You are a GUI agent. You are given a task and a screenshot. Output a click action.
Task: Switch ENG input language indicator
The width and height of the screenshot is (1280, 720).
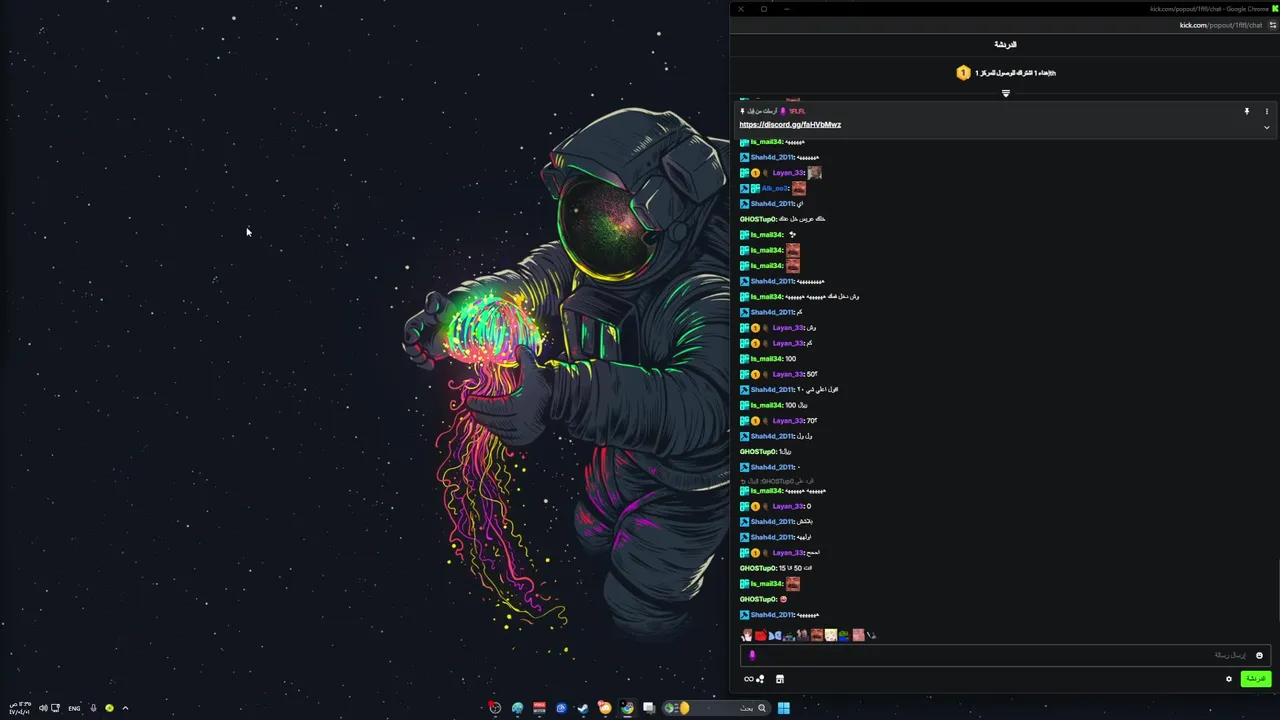point(74,708)
